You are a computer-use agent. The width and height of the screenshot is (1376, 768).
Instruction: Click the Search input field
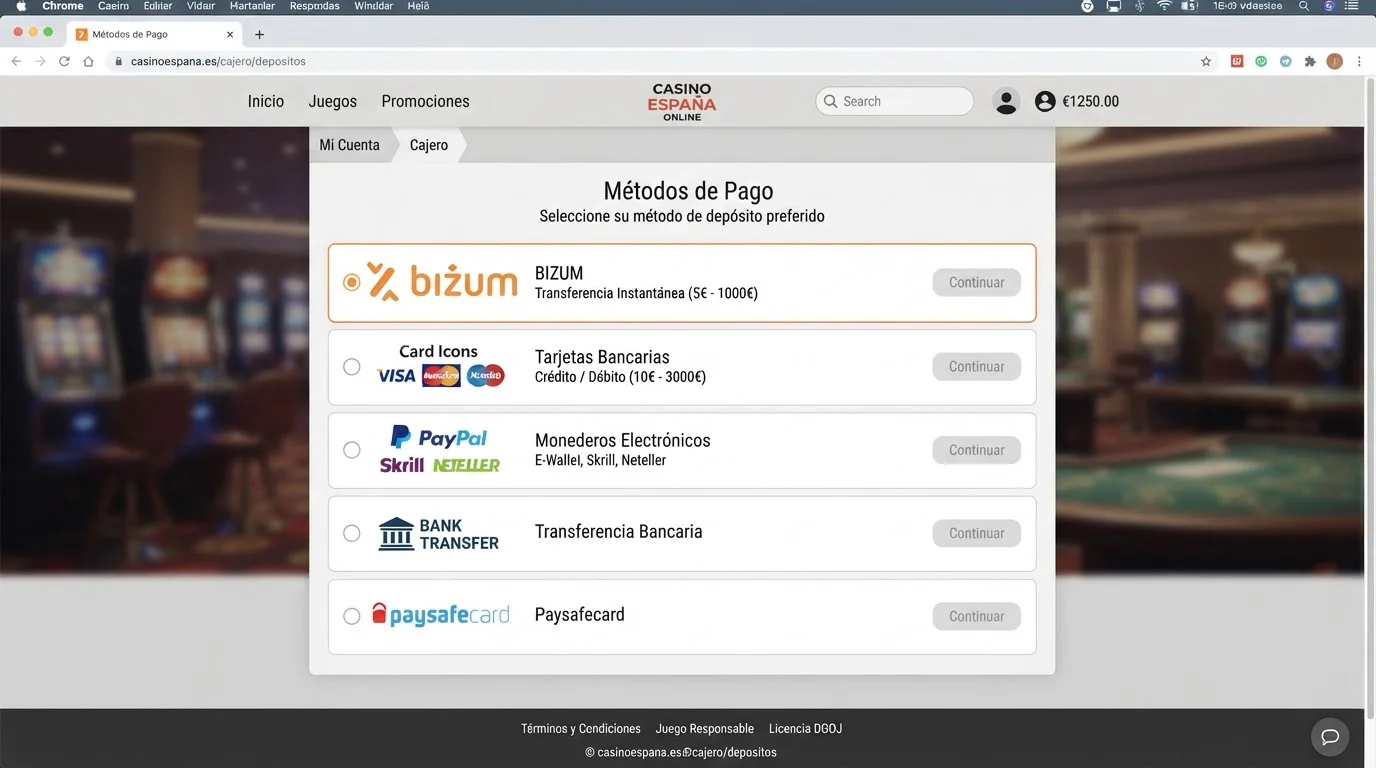point(895,101)
